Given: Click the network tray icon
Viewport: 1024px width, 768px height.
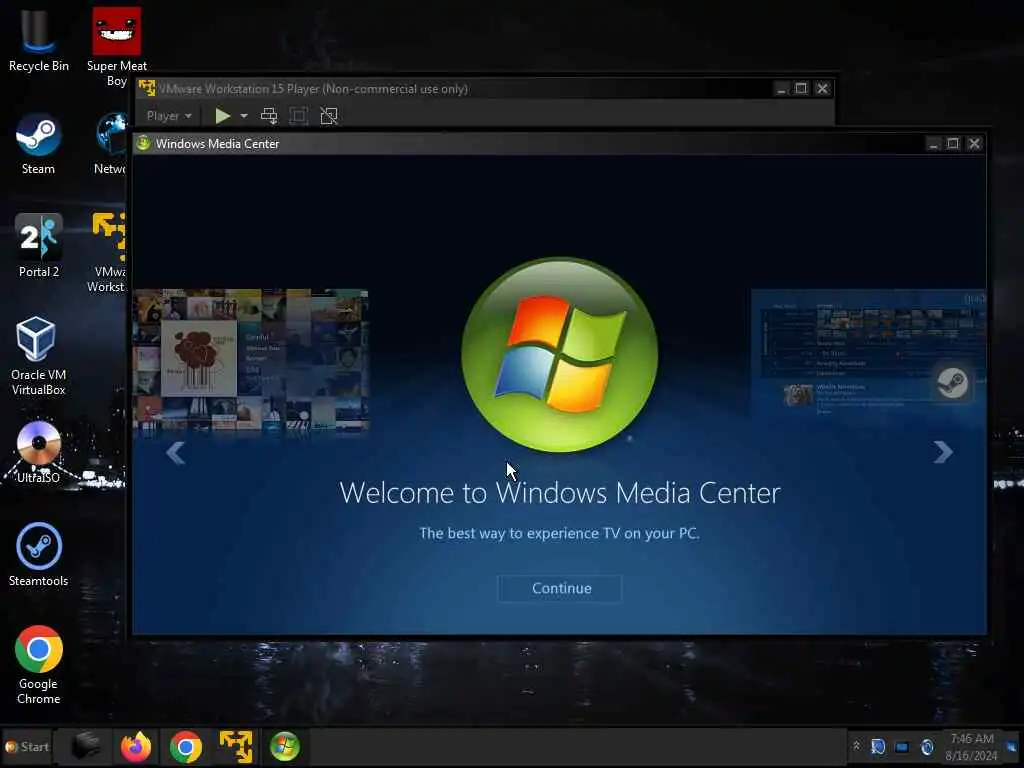Looking at the screenshot, I should [x=902, y=746].
